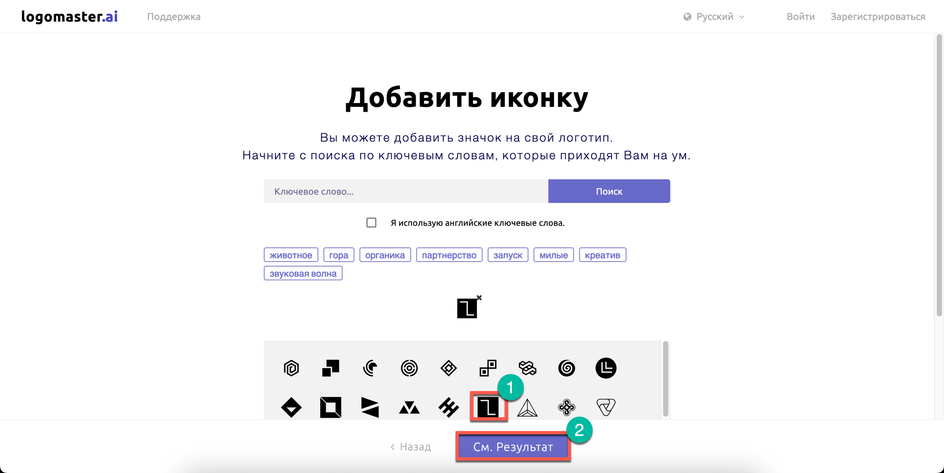Choose the black square Z-line icon in grid

(x=488, y=407)
